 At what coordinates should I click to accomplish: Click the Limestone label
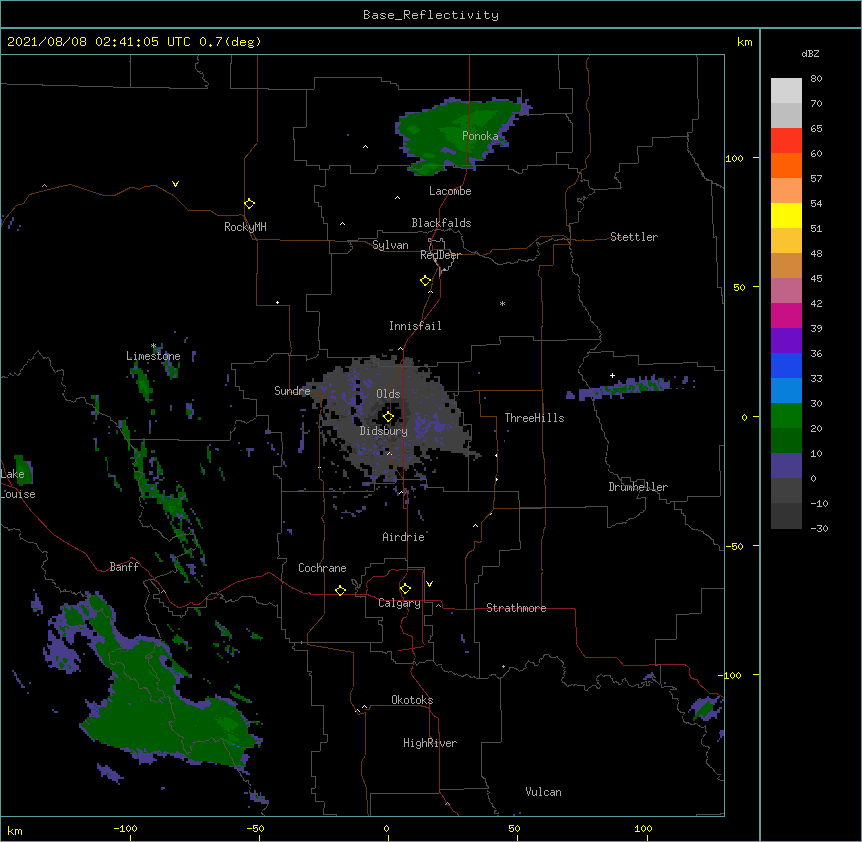point(153,356)
